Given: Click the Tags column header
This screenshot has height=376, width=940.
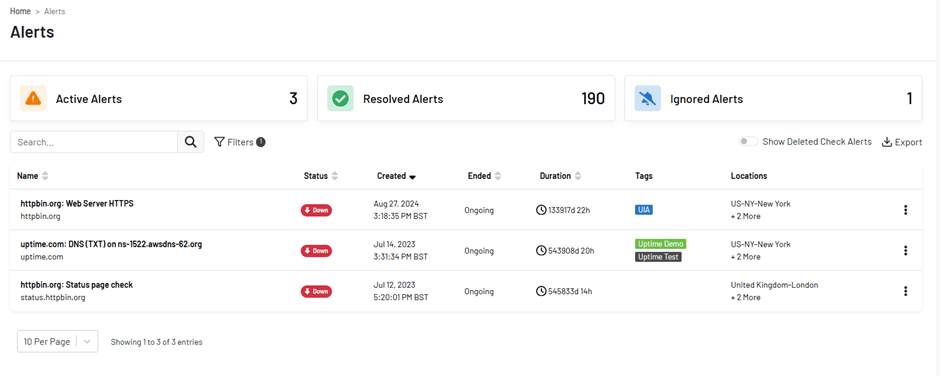Looking at the screenshot, I should tap(644, 176).
